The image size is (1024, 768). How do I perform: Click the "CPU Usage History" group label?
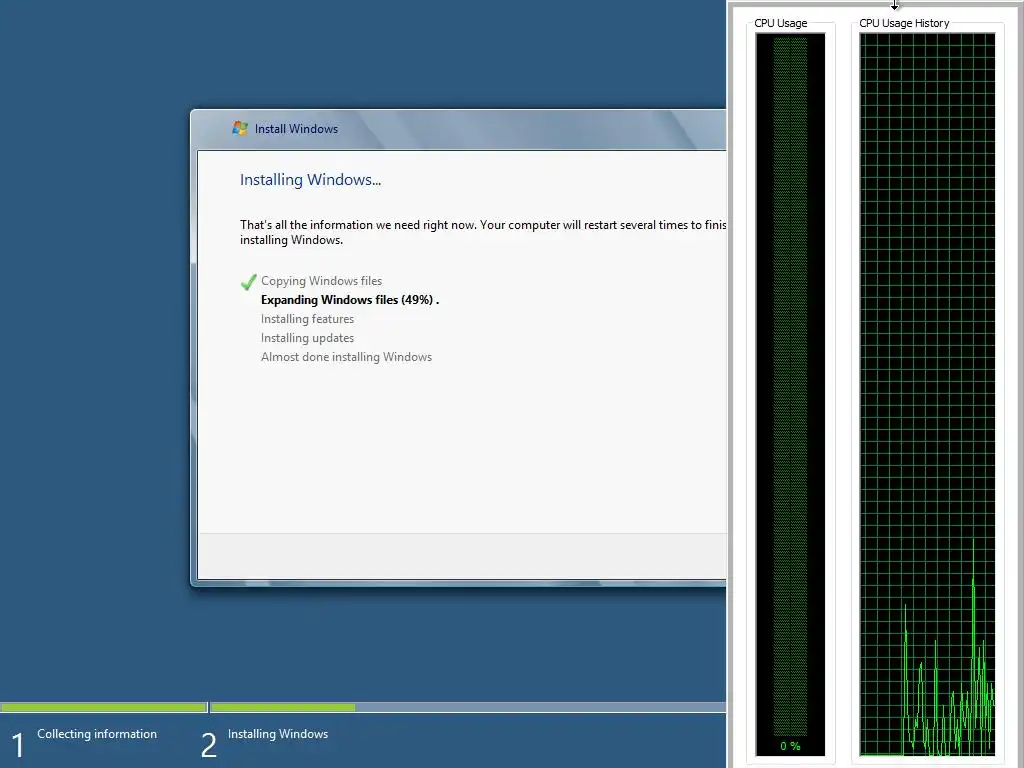[904, 23]
